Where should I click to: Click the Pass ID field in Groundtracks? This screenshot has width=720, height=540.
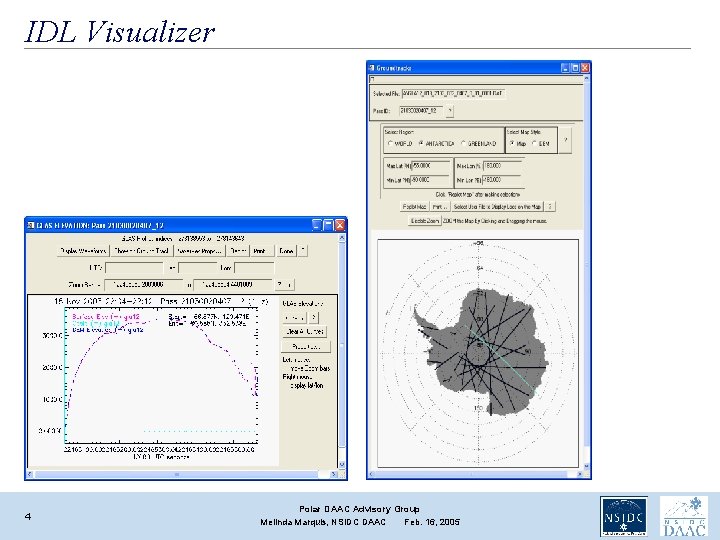[421, 111]
